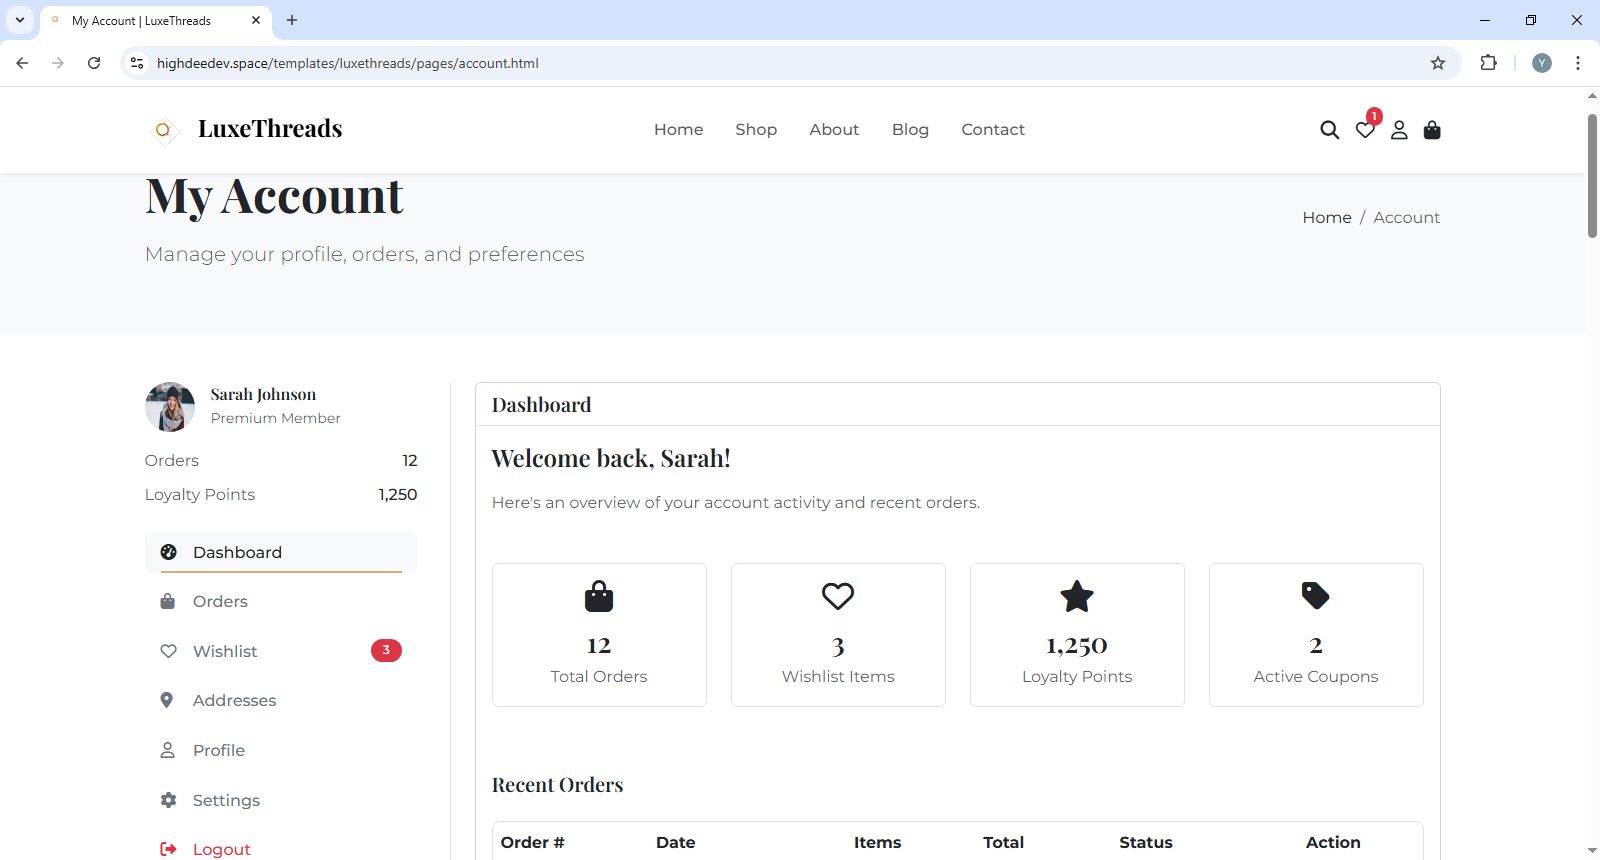Click the user account icon in header
Viewport: 1600px width, 860px height.
(x=1399, y=130)
